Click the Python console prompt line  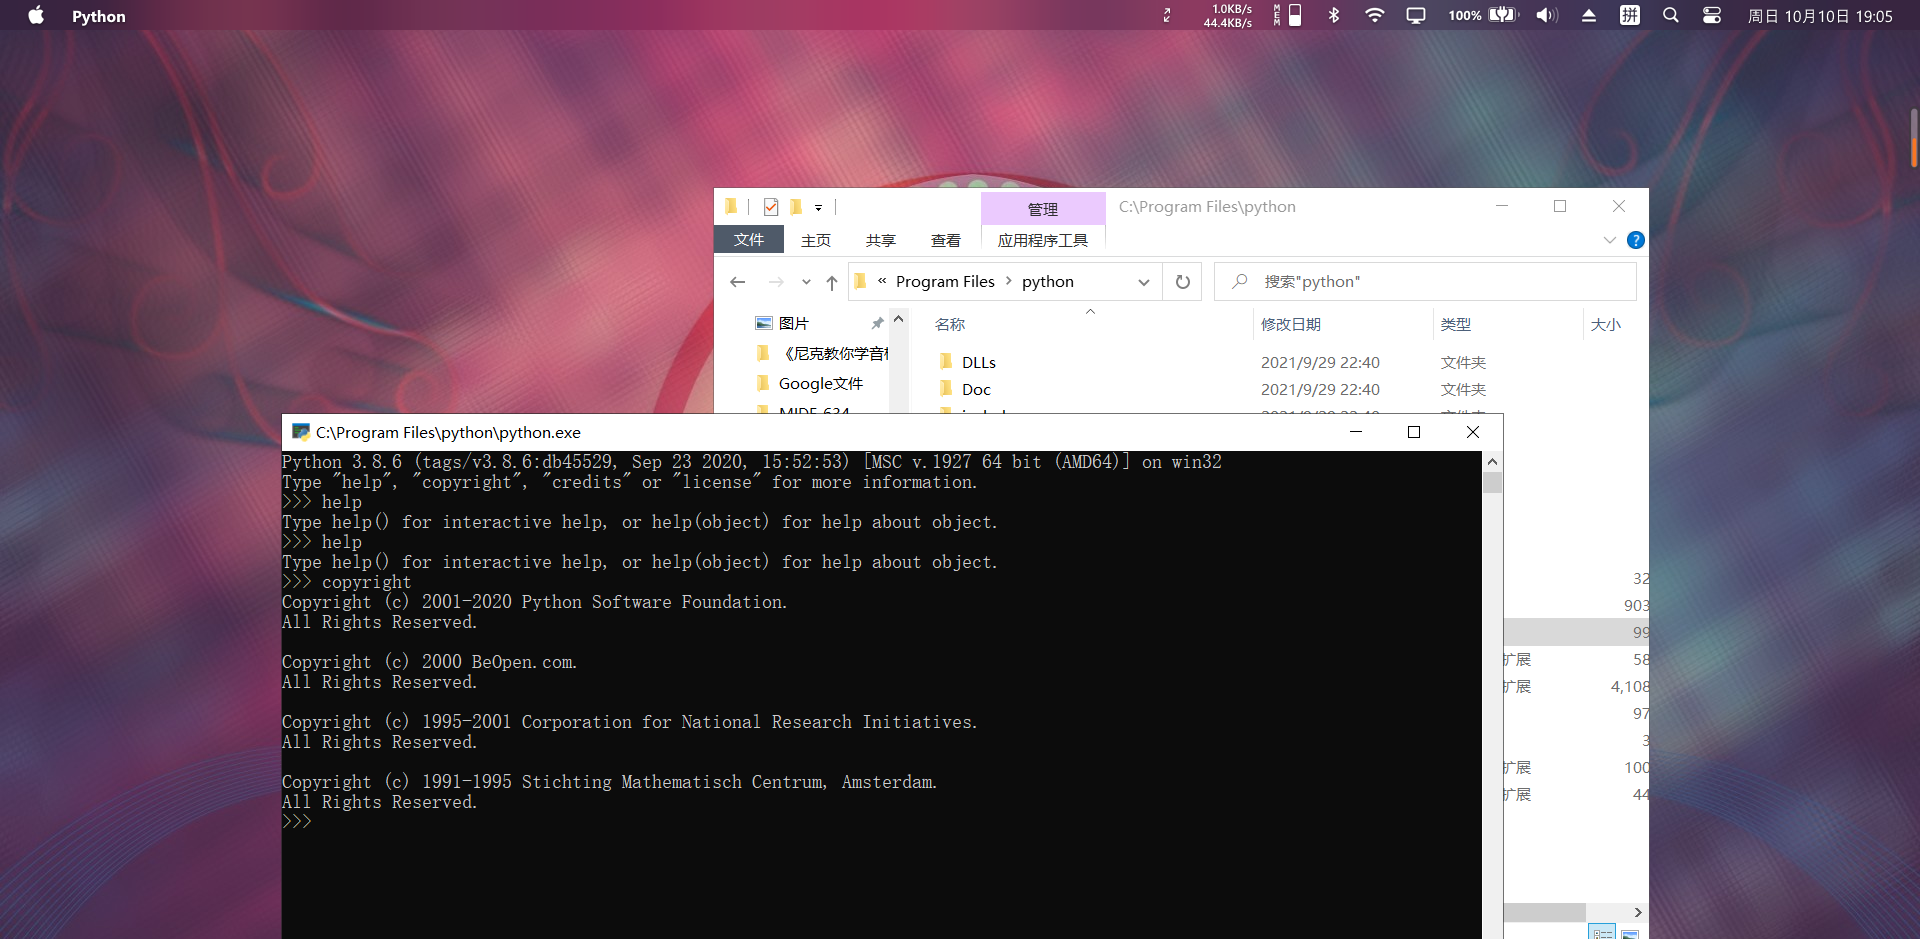297,822
